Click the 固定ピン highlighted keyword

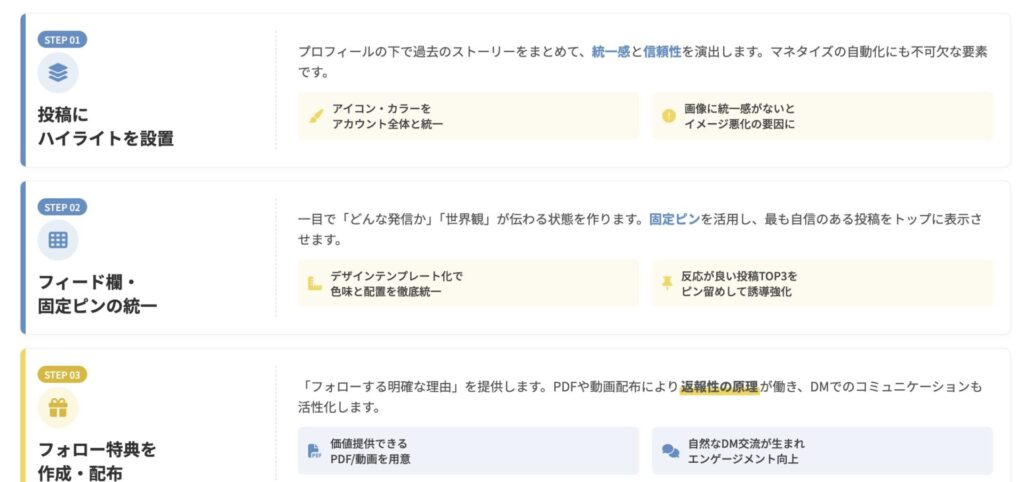(x=674, y=218)
